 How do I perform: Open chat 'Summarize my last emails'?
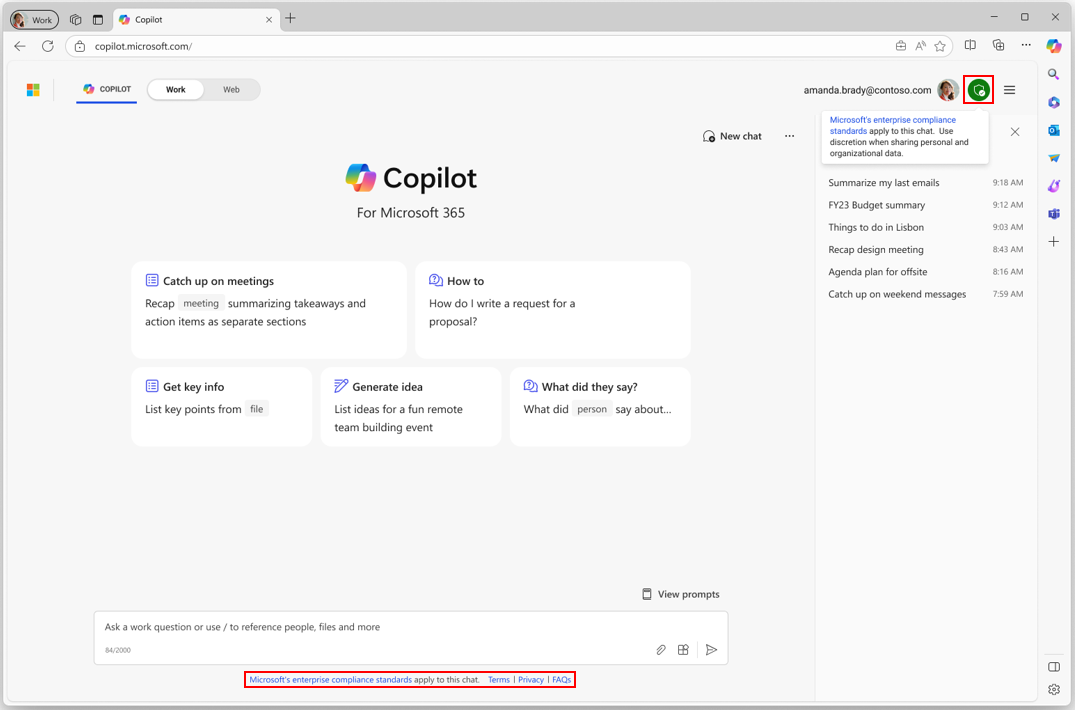(x=926, y=183)
